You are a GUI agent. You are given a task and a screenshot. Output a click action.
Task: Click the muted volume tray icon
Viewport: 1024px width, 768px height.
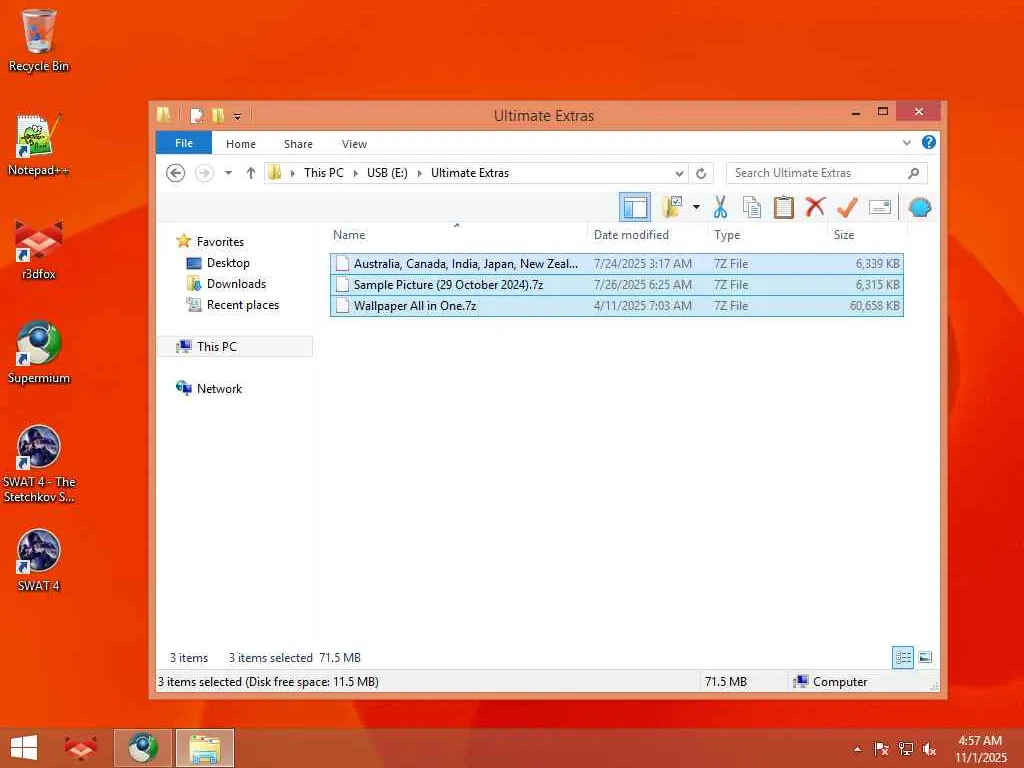point(929,749)
